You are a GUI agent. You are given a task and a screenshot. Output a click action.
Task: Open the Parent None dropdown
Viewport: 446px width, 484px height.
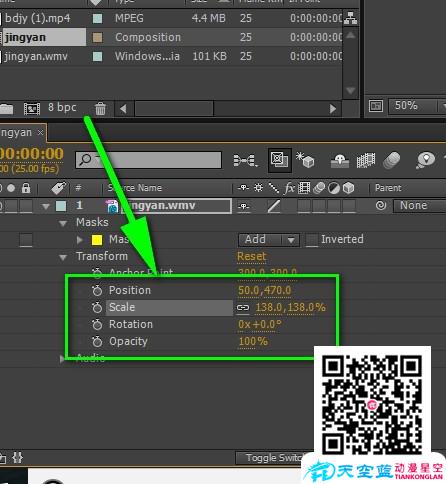pos(419,206)
